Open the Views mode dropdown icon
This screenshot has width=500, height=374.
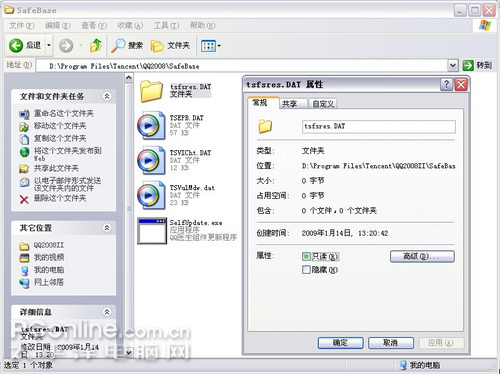pyautogui.click(x=211, y=46)
